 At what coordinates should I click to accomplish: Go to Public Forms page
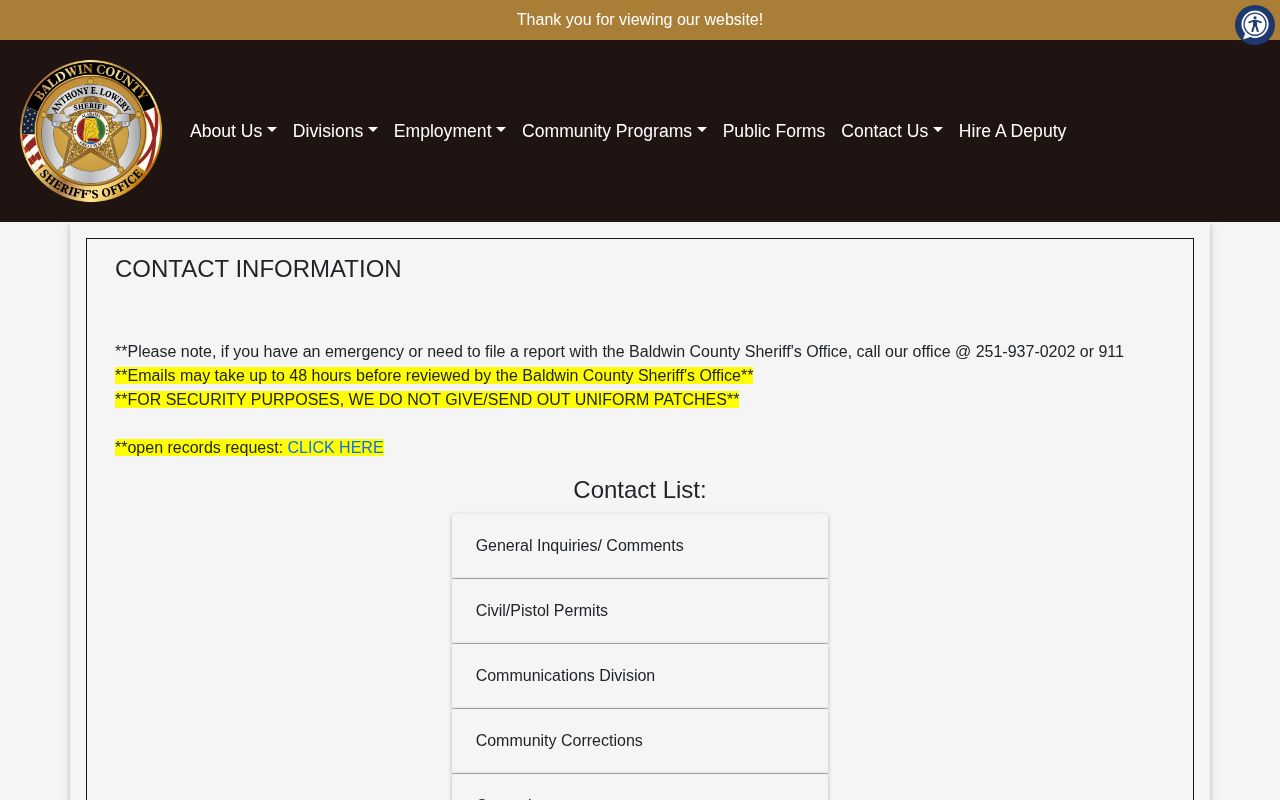[774, 131]
